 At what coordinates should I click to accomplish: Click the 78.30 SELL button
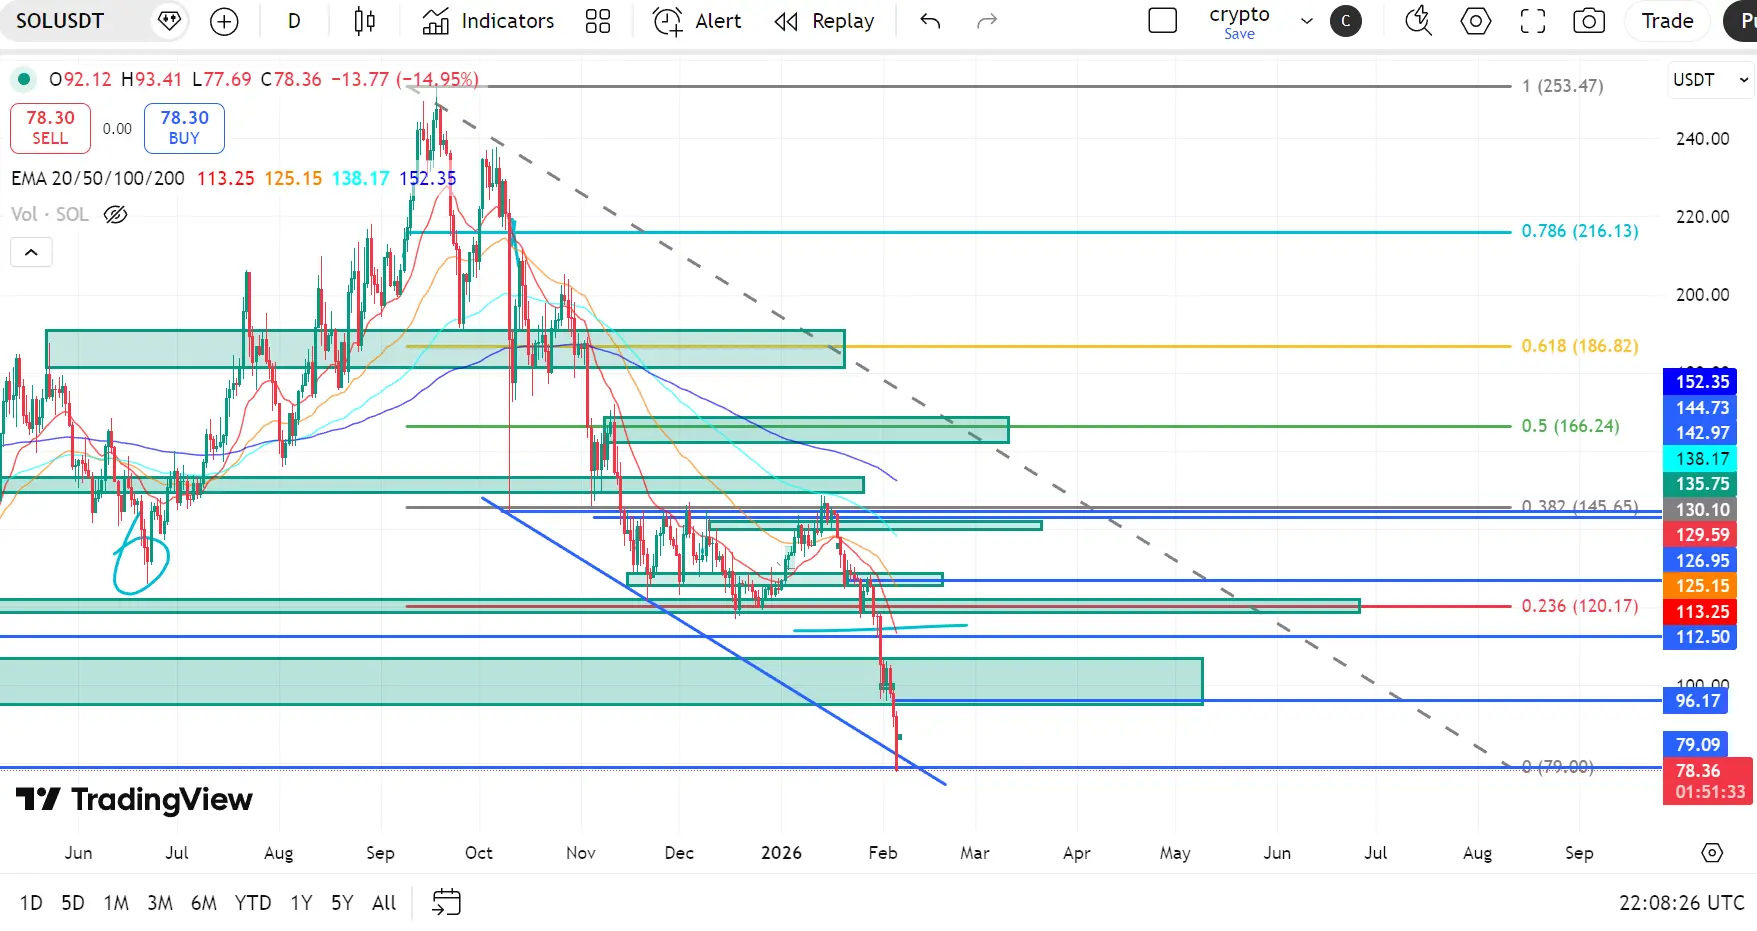(x=50, y=128)
